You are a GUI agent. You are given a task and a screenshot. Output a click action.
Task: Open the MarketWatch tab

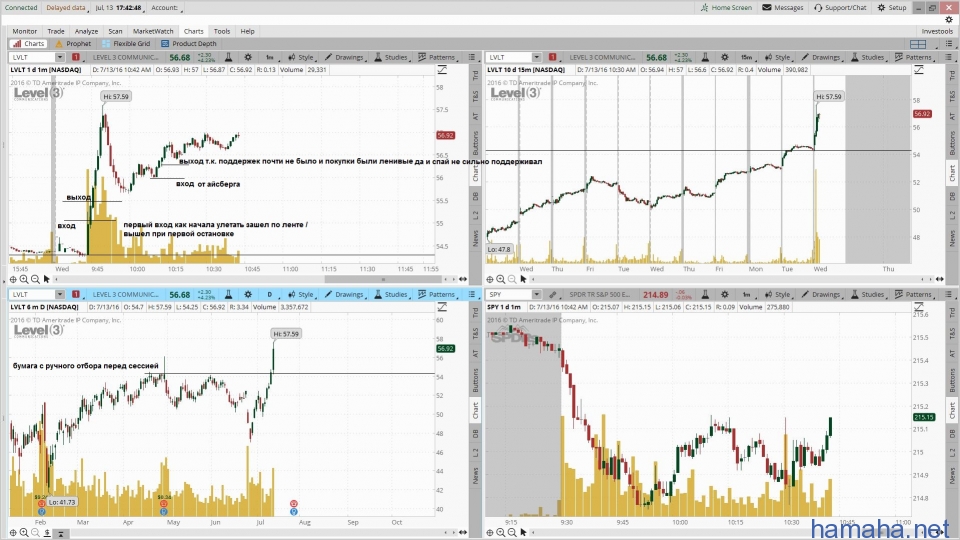(153, 31)
